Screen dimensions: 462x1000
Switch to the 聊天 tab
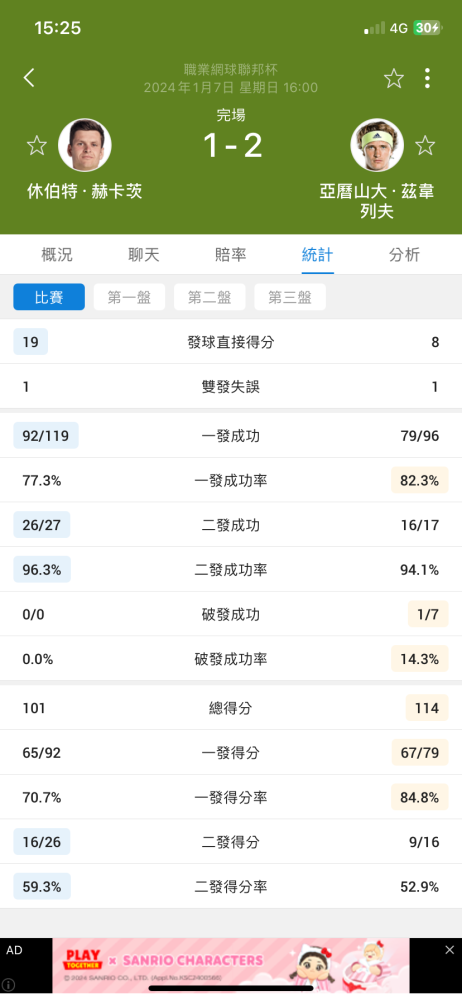click(144, 255)
